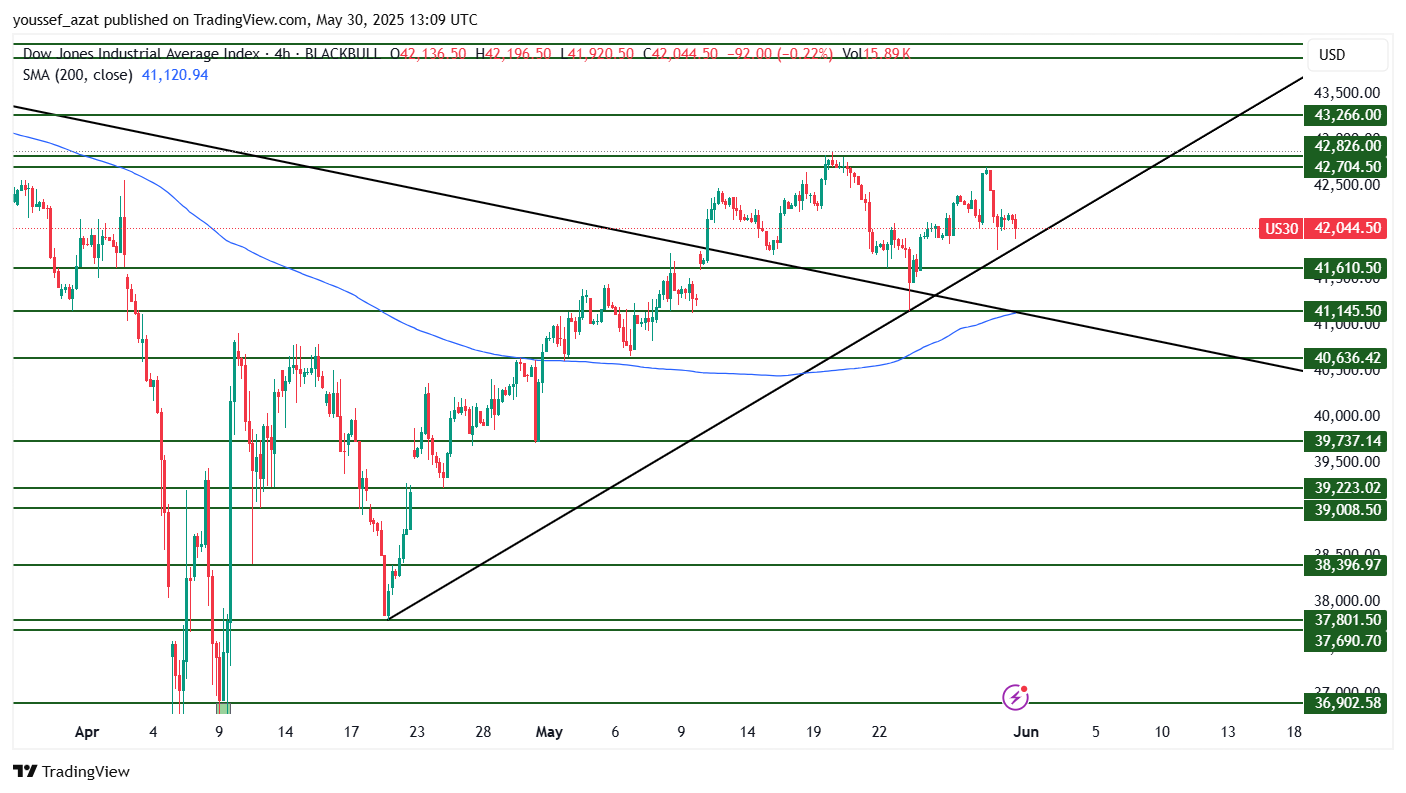This screenshot has height=793, width=1406.
Task: Select the 41,610.50 price level label
Action: 1346,268
